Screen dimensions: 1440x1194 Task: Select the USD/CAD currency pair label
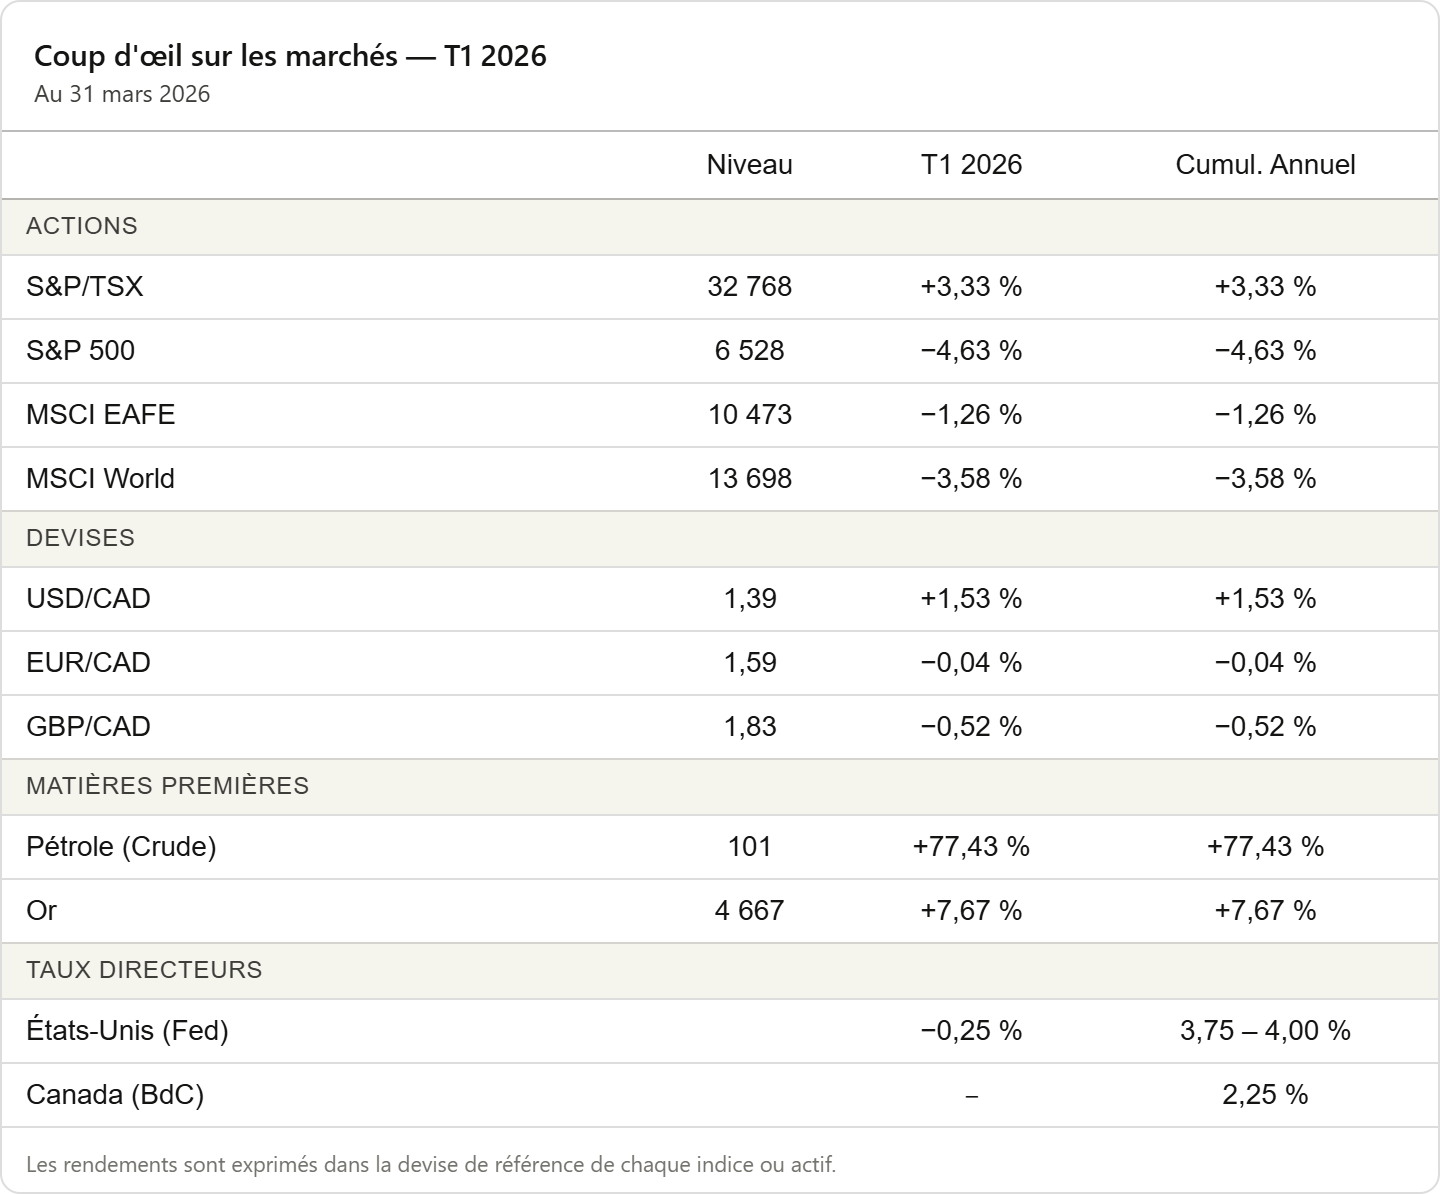pos(88,599)
